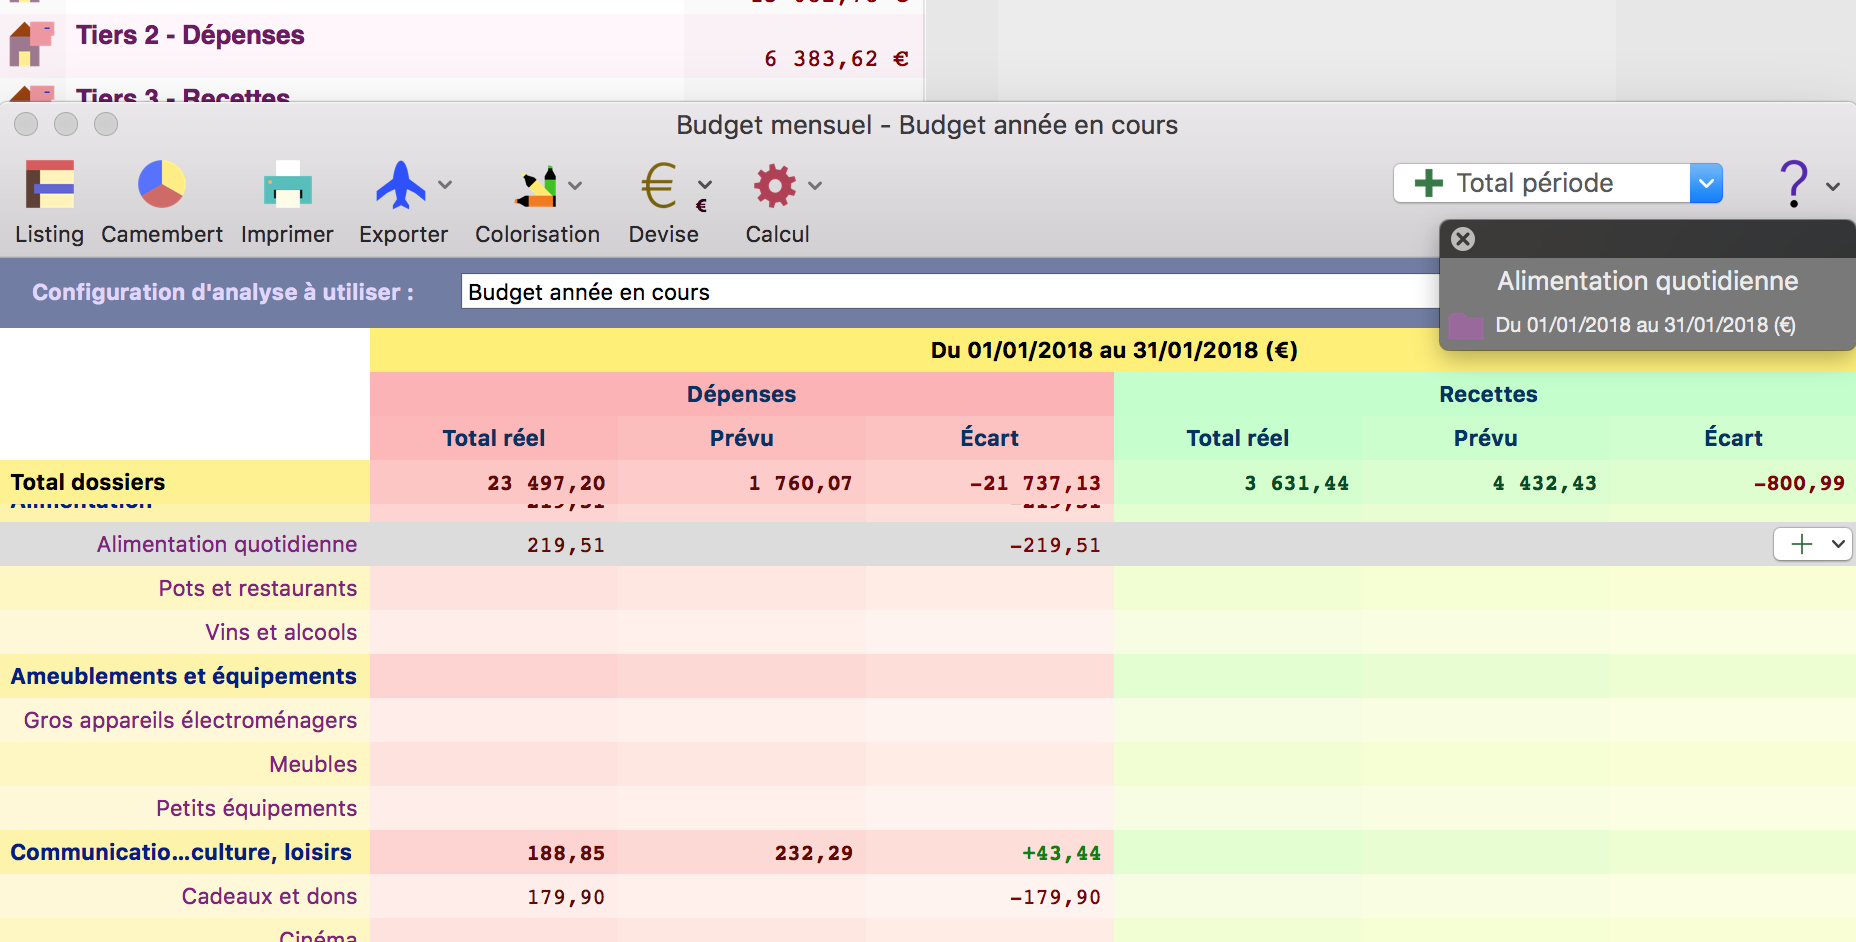Click the -800,99 écart value
Image resolution: width=1856 pixels, height=942 pixels.
[x=1799, y=483]
